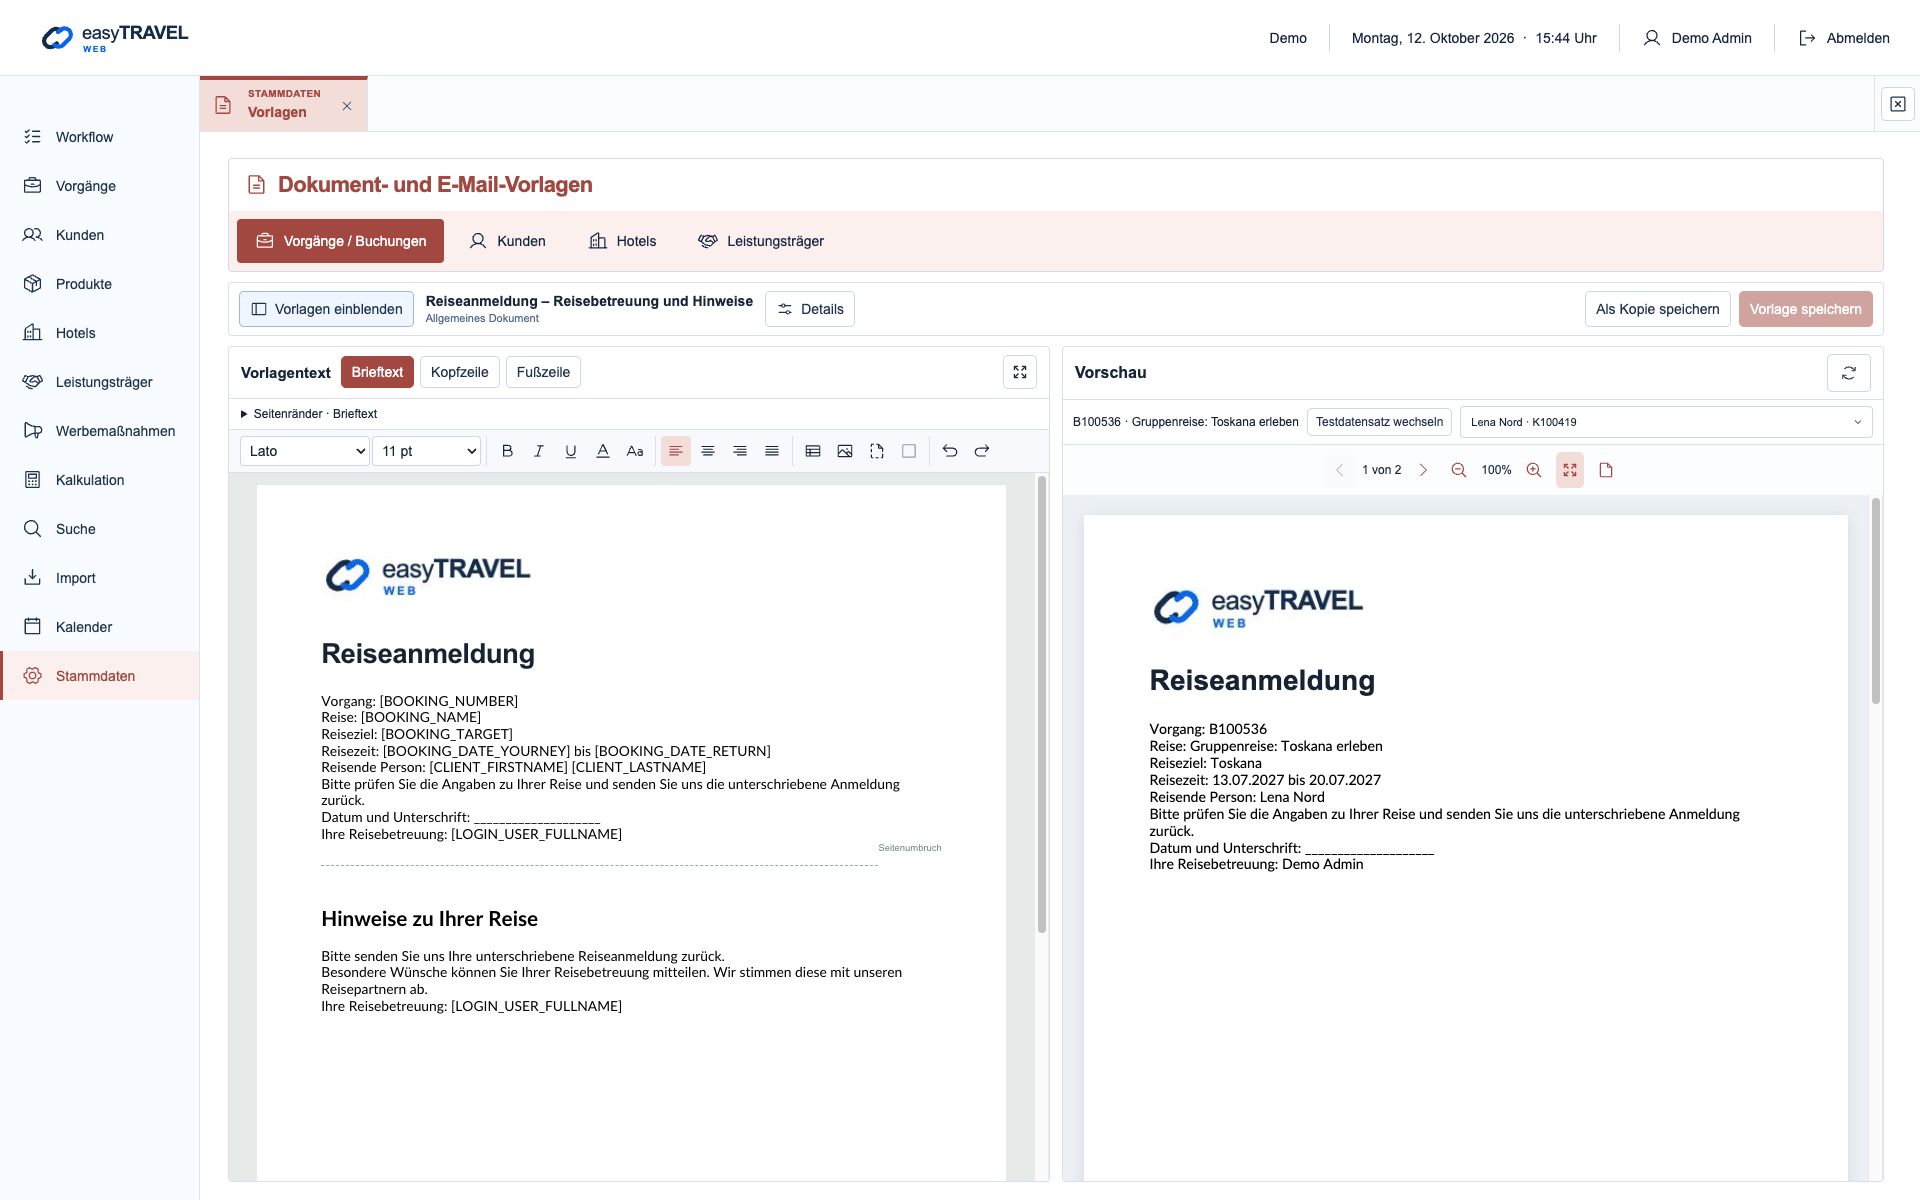The height and width of the screenshot is (1200, 1920).
Task: Close the Vorlagen tab
Action: point(347,106)
